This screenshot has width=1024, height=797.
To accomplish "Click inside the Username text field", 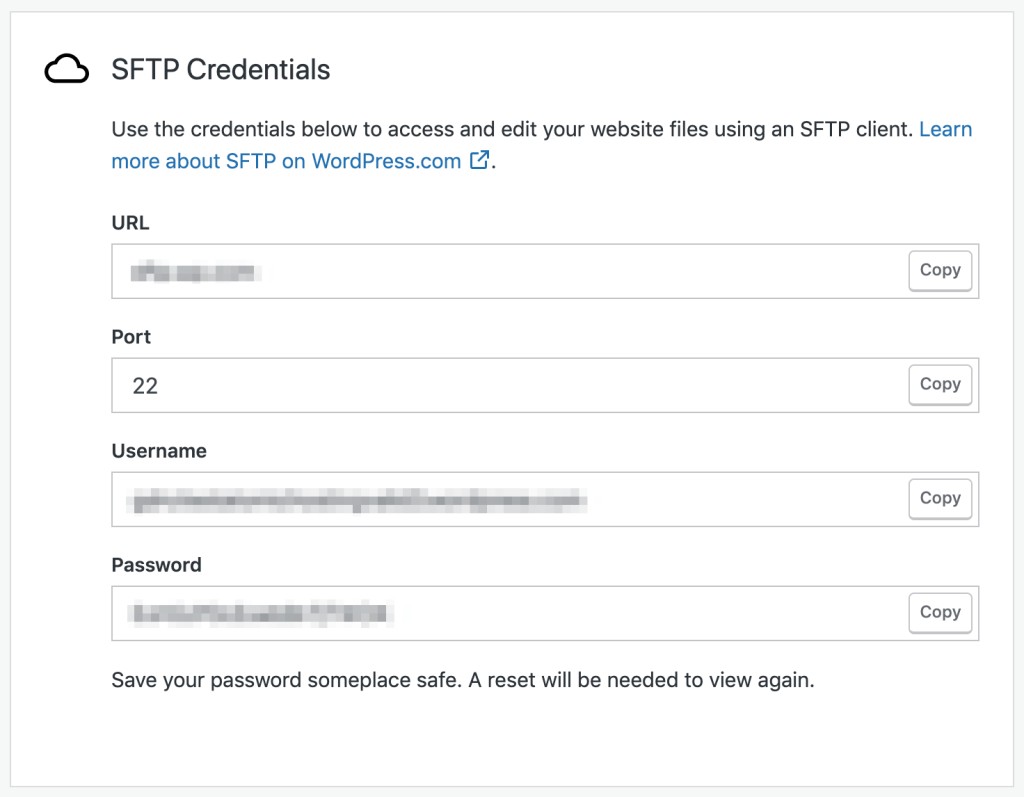I will [x=509, y=499].
